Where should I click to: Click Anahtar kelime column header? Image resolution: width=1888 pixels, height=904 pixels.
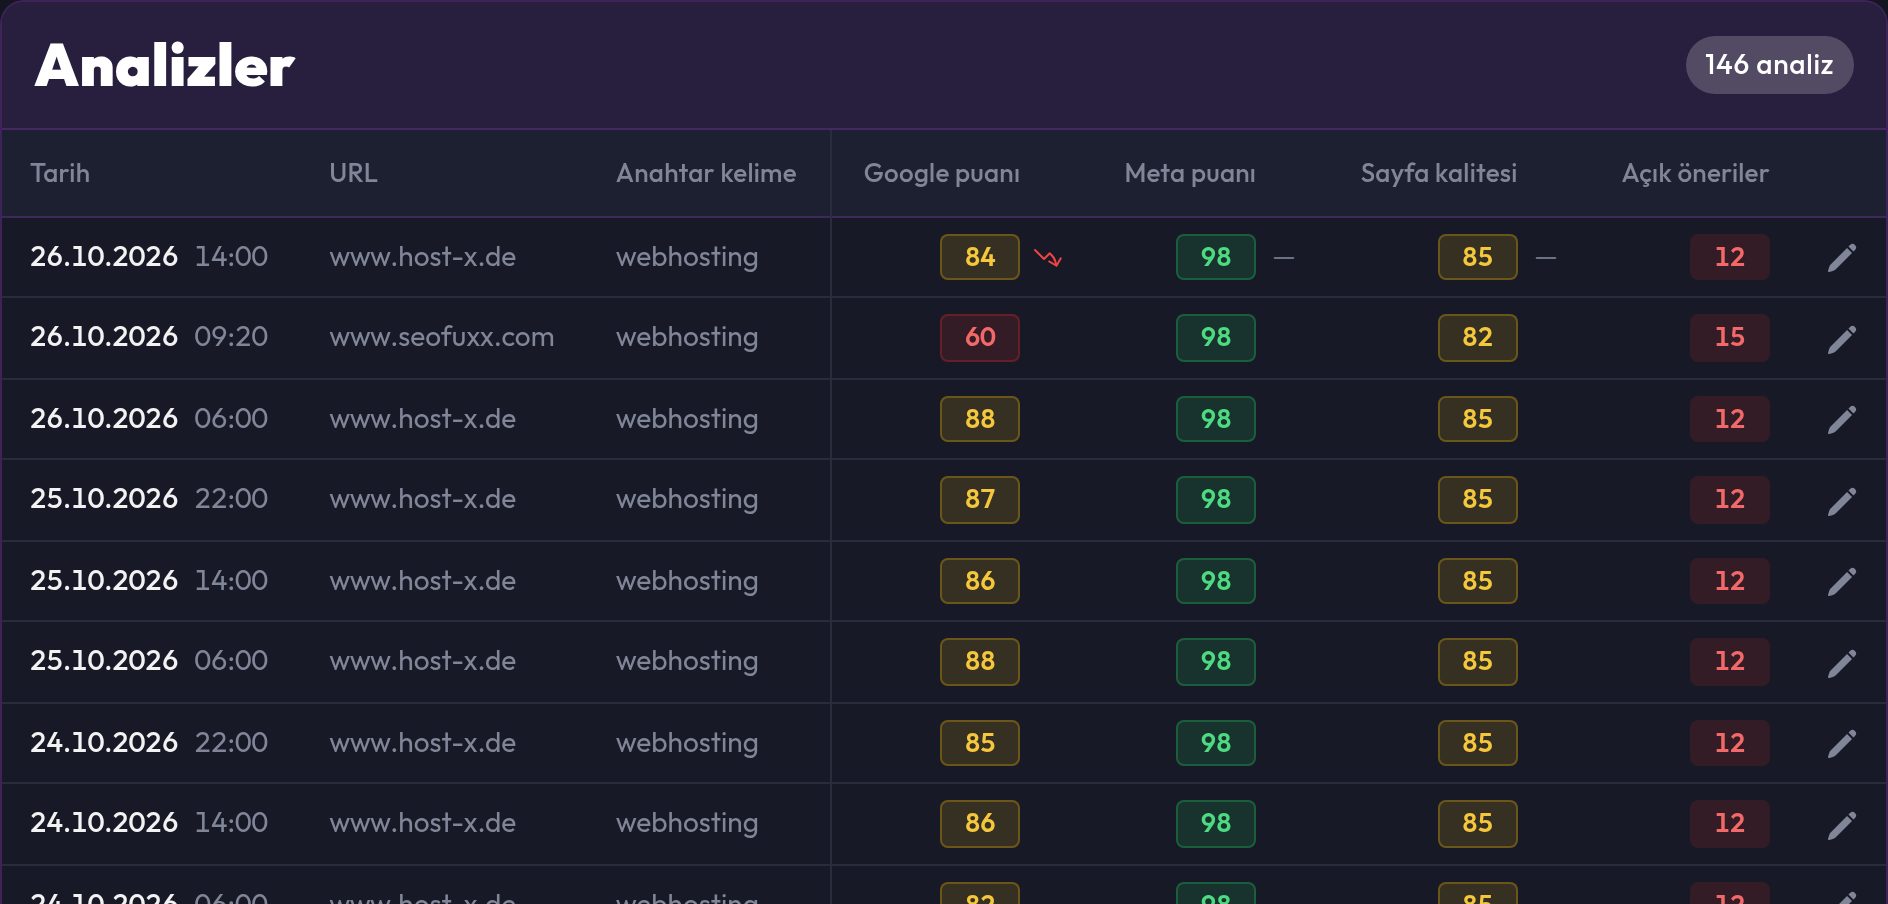706,173
